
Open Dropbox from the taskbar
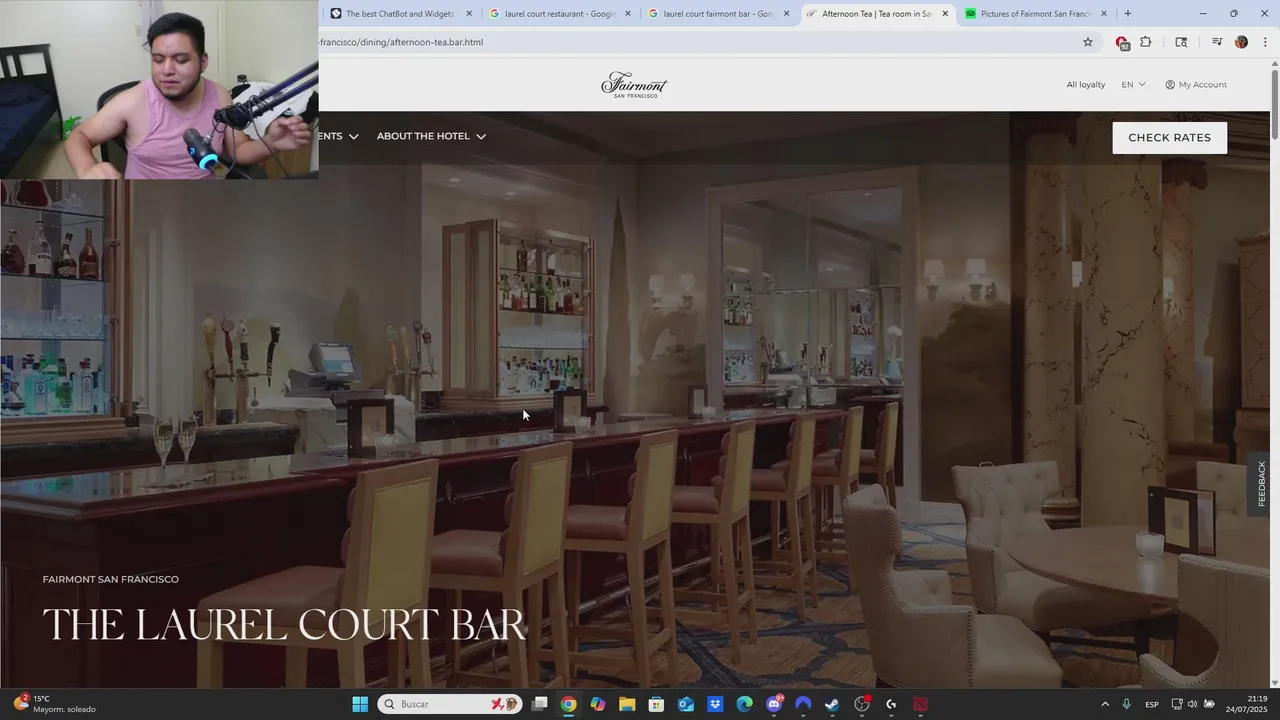tap(715, 704)
